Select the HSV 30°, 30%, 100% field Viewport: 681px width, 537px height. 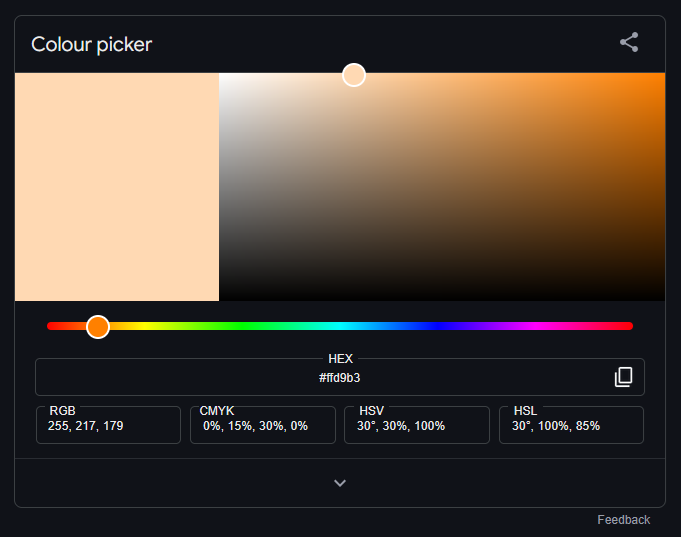(x=417, y=425)
